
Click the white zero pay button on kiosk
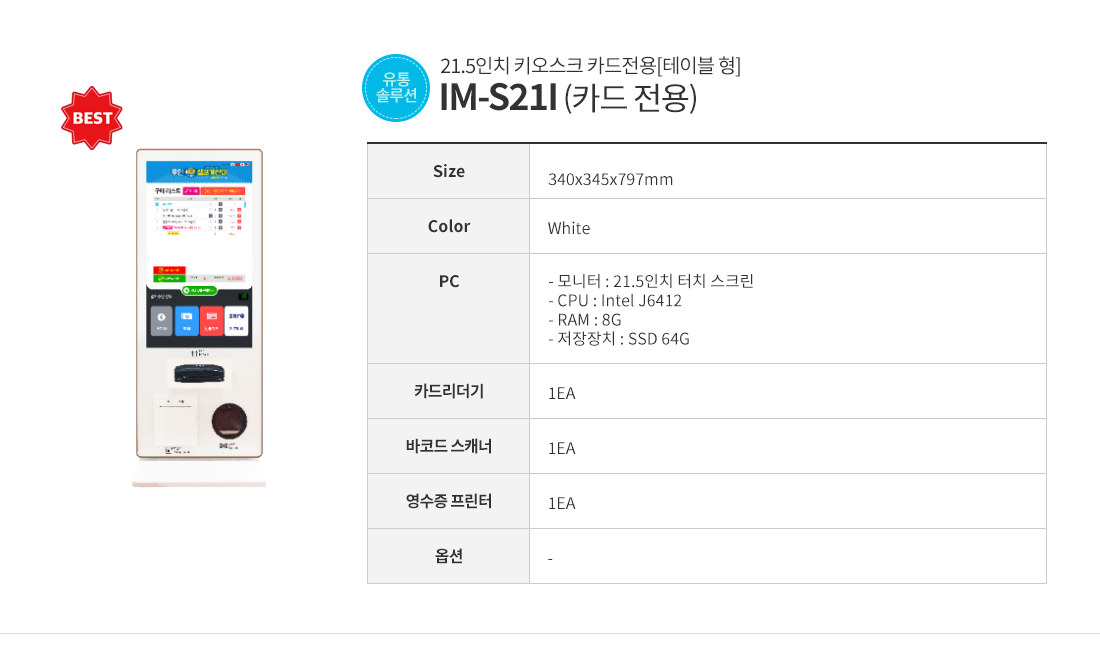tap(236, 321)
